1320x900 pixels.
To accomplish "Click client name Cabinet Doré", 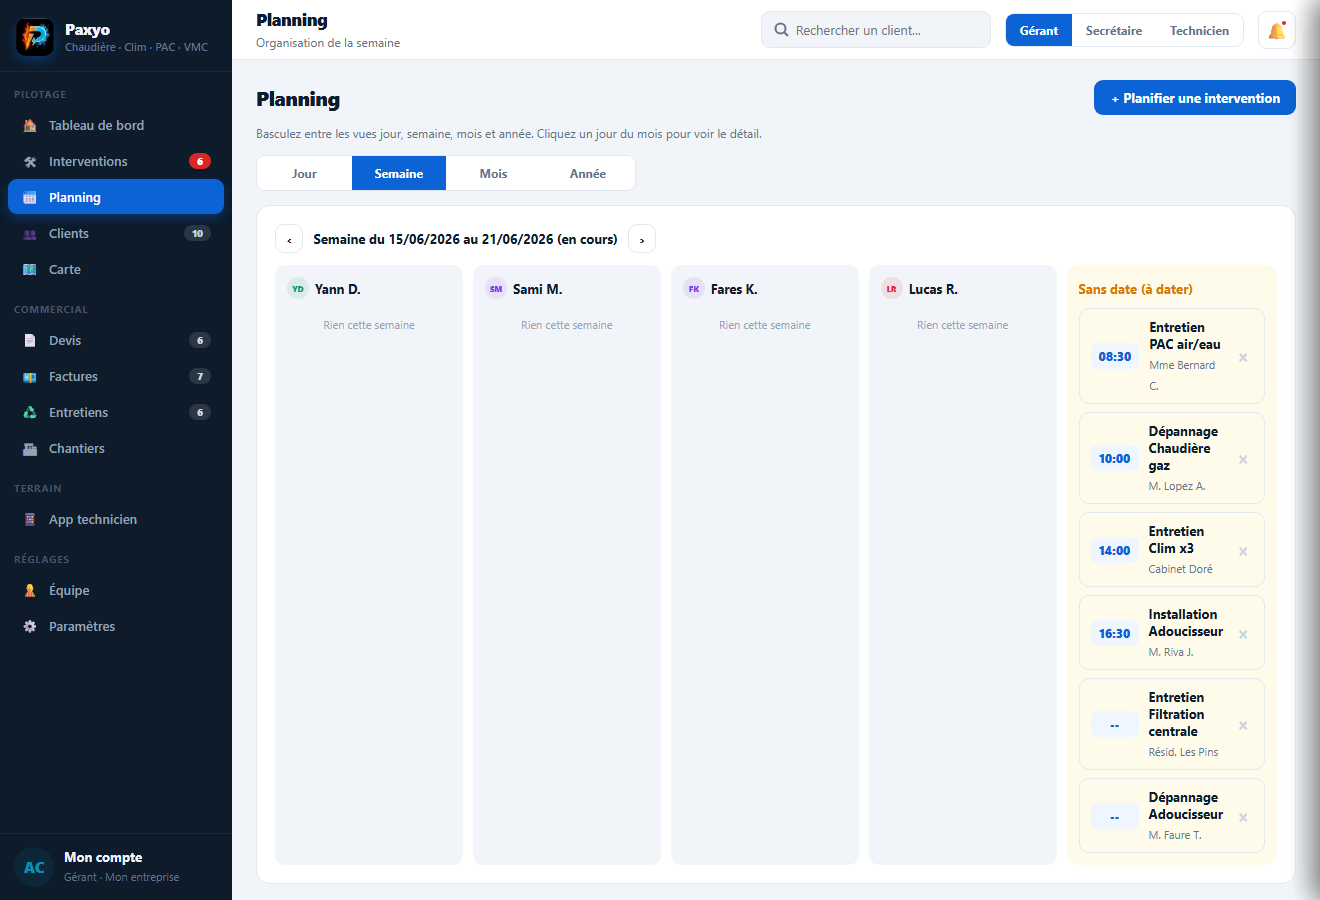I will coord(1180,569).
